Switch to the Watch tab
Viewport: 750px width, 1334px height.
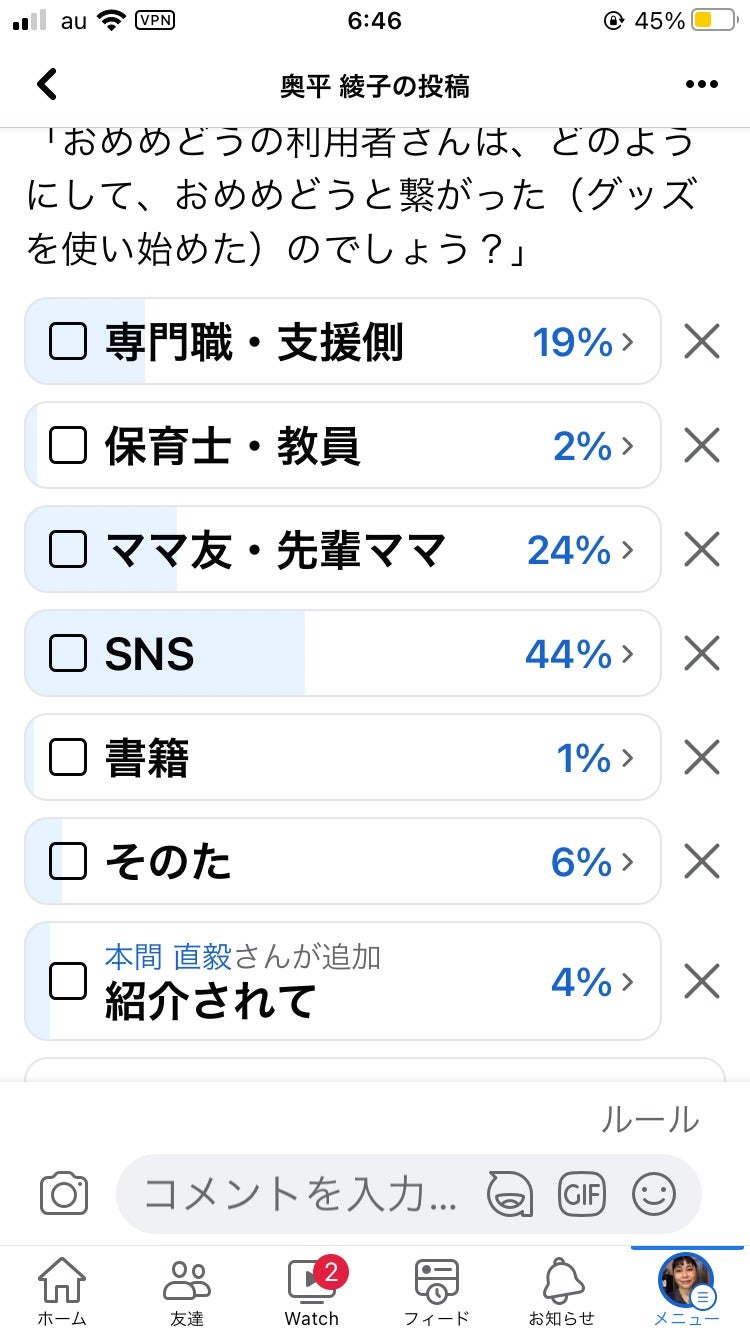coord(312,1290)
